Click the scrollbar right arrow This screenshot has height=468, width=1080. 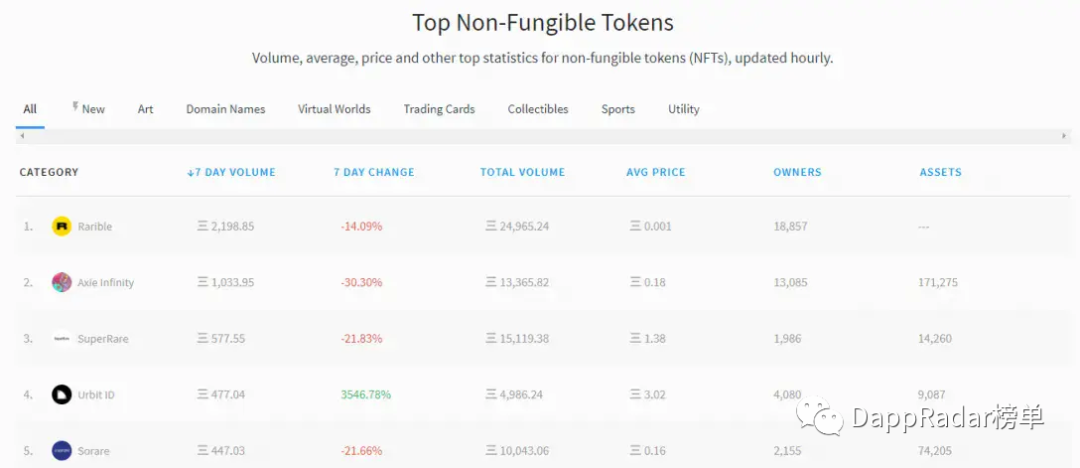pos(1064,136)
